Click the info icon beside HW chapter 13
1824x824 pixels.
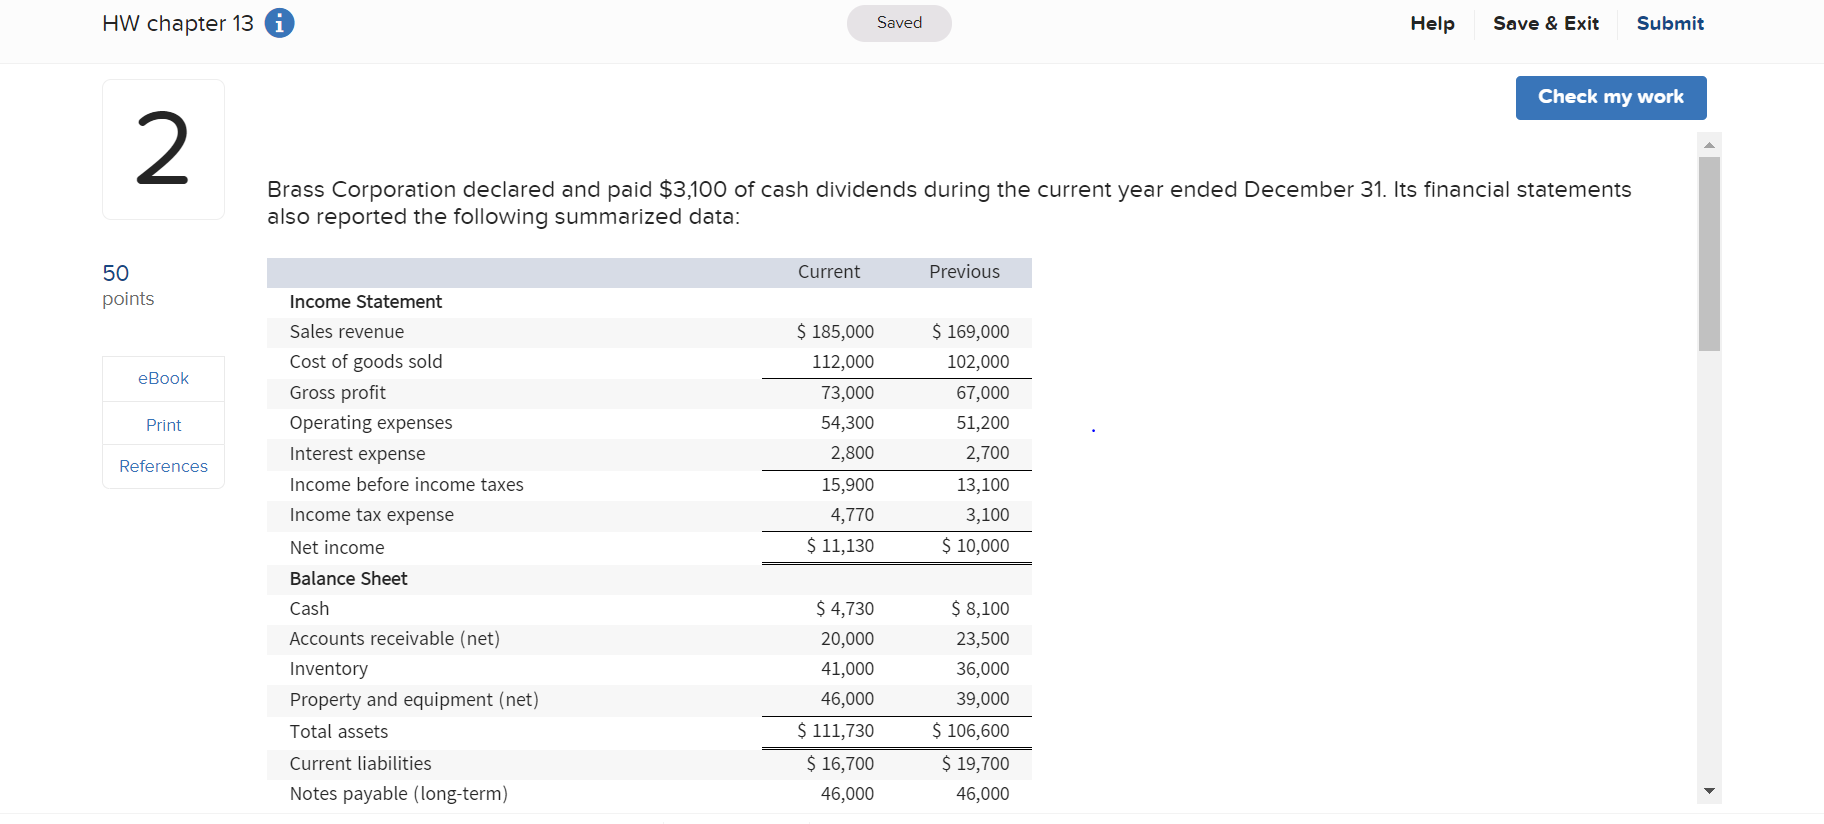[279, 23]
